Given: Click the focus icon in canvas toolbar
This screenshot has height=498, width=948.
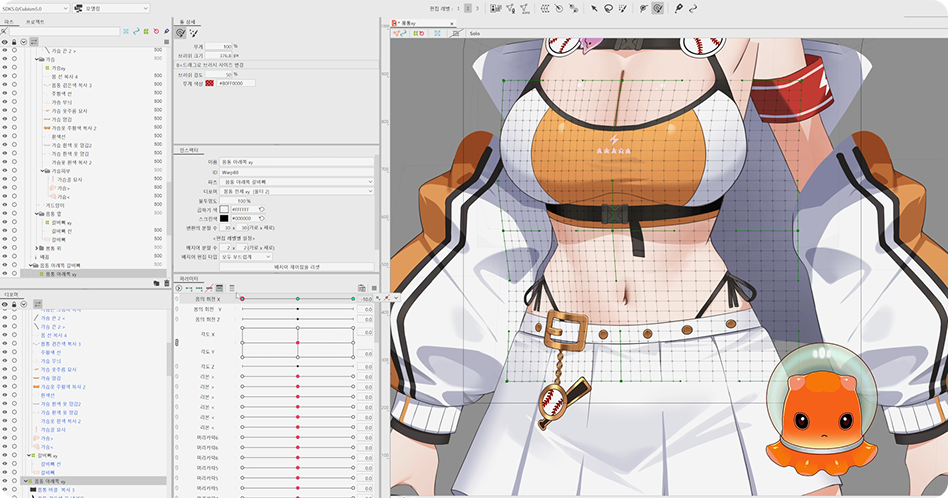Looking at the screenshot, I should coord(438,33).
